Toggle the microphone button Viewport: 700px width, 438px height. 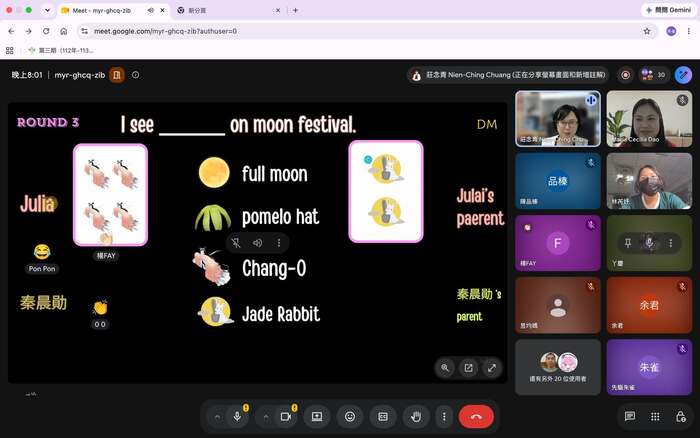238,417
